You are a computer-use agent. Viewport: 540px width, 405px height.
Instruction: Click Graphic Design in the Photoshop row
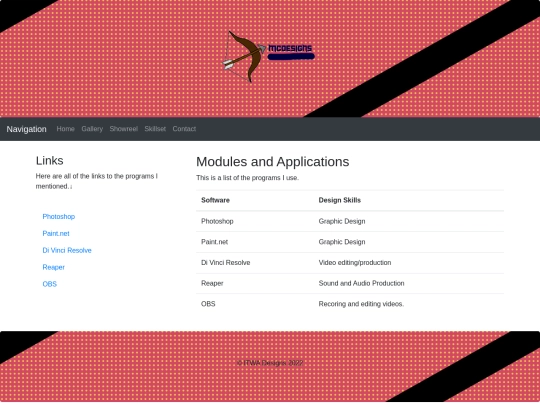tap(409, 221)
